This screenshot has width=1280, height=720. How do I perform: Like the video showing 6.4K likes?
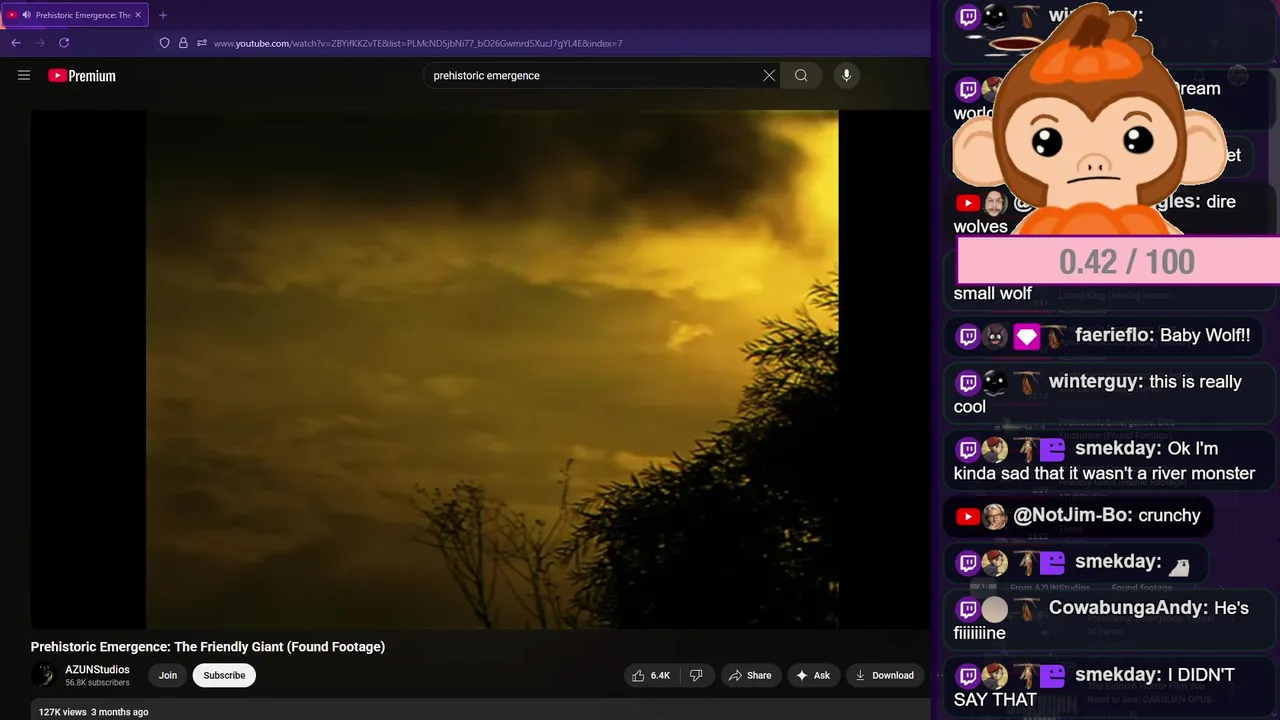[651, 675]
